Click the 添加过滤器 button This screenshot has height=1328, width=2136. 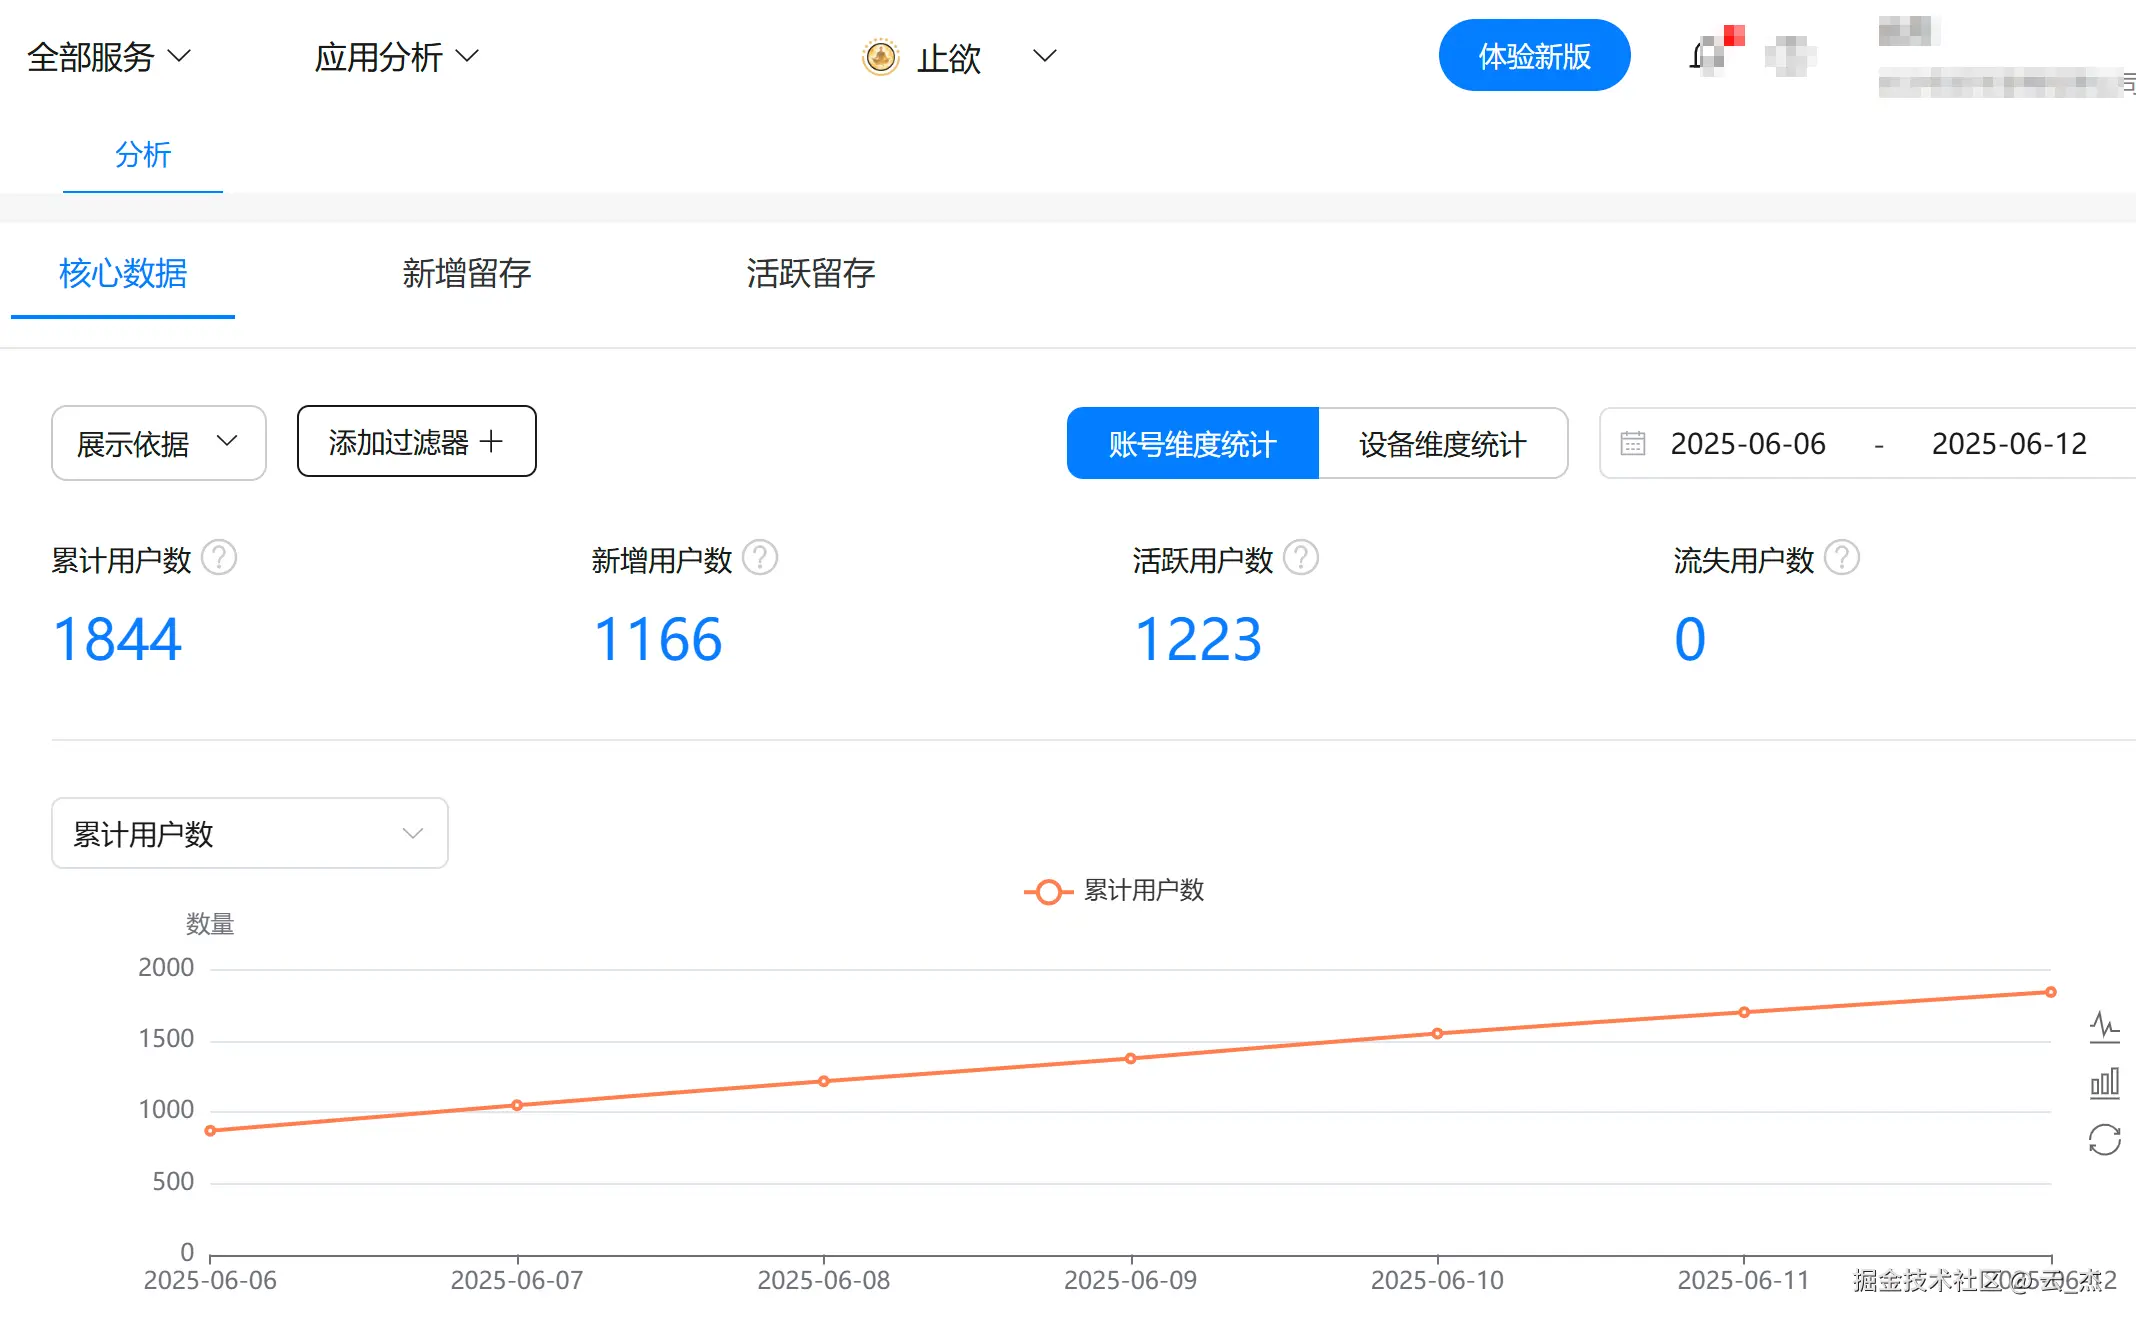click(x=416, y=441)
